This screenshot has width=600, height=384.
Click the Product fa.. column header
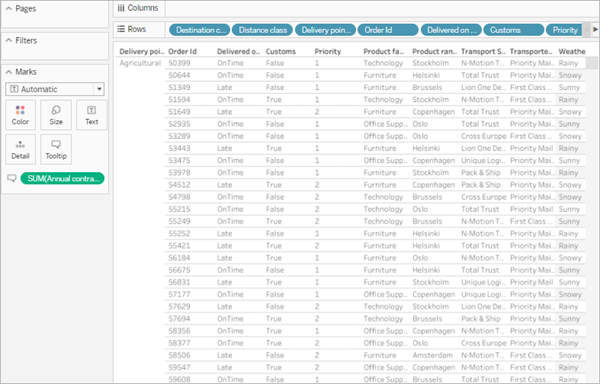(383, 51)
